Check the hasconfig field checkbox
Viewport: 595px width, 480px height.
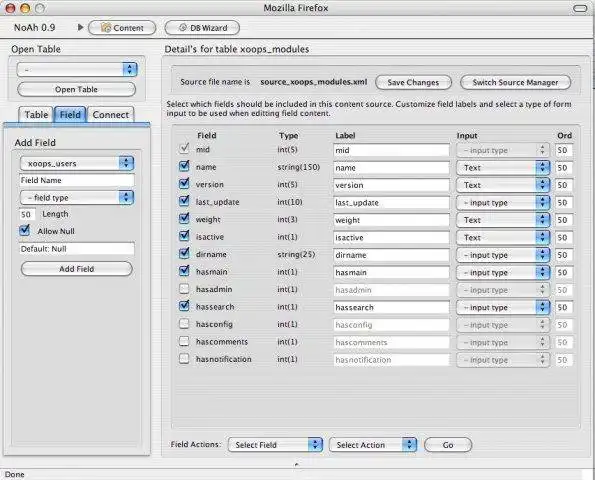(x=184, y=324)
